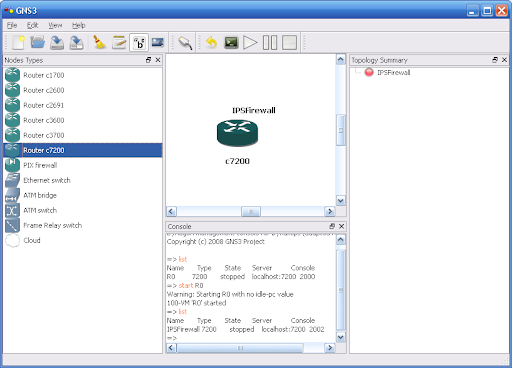Click canvas vertical scrollbar up arrow
512x368 pixels.
[340, 59]
